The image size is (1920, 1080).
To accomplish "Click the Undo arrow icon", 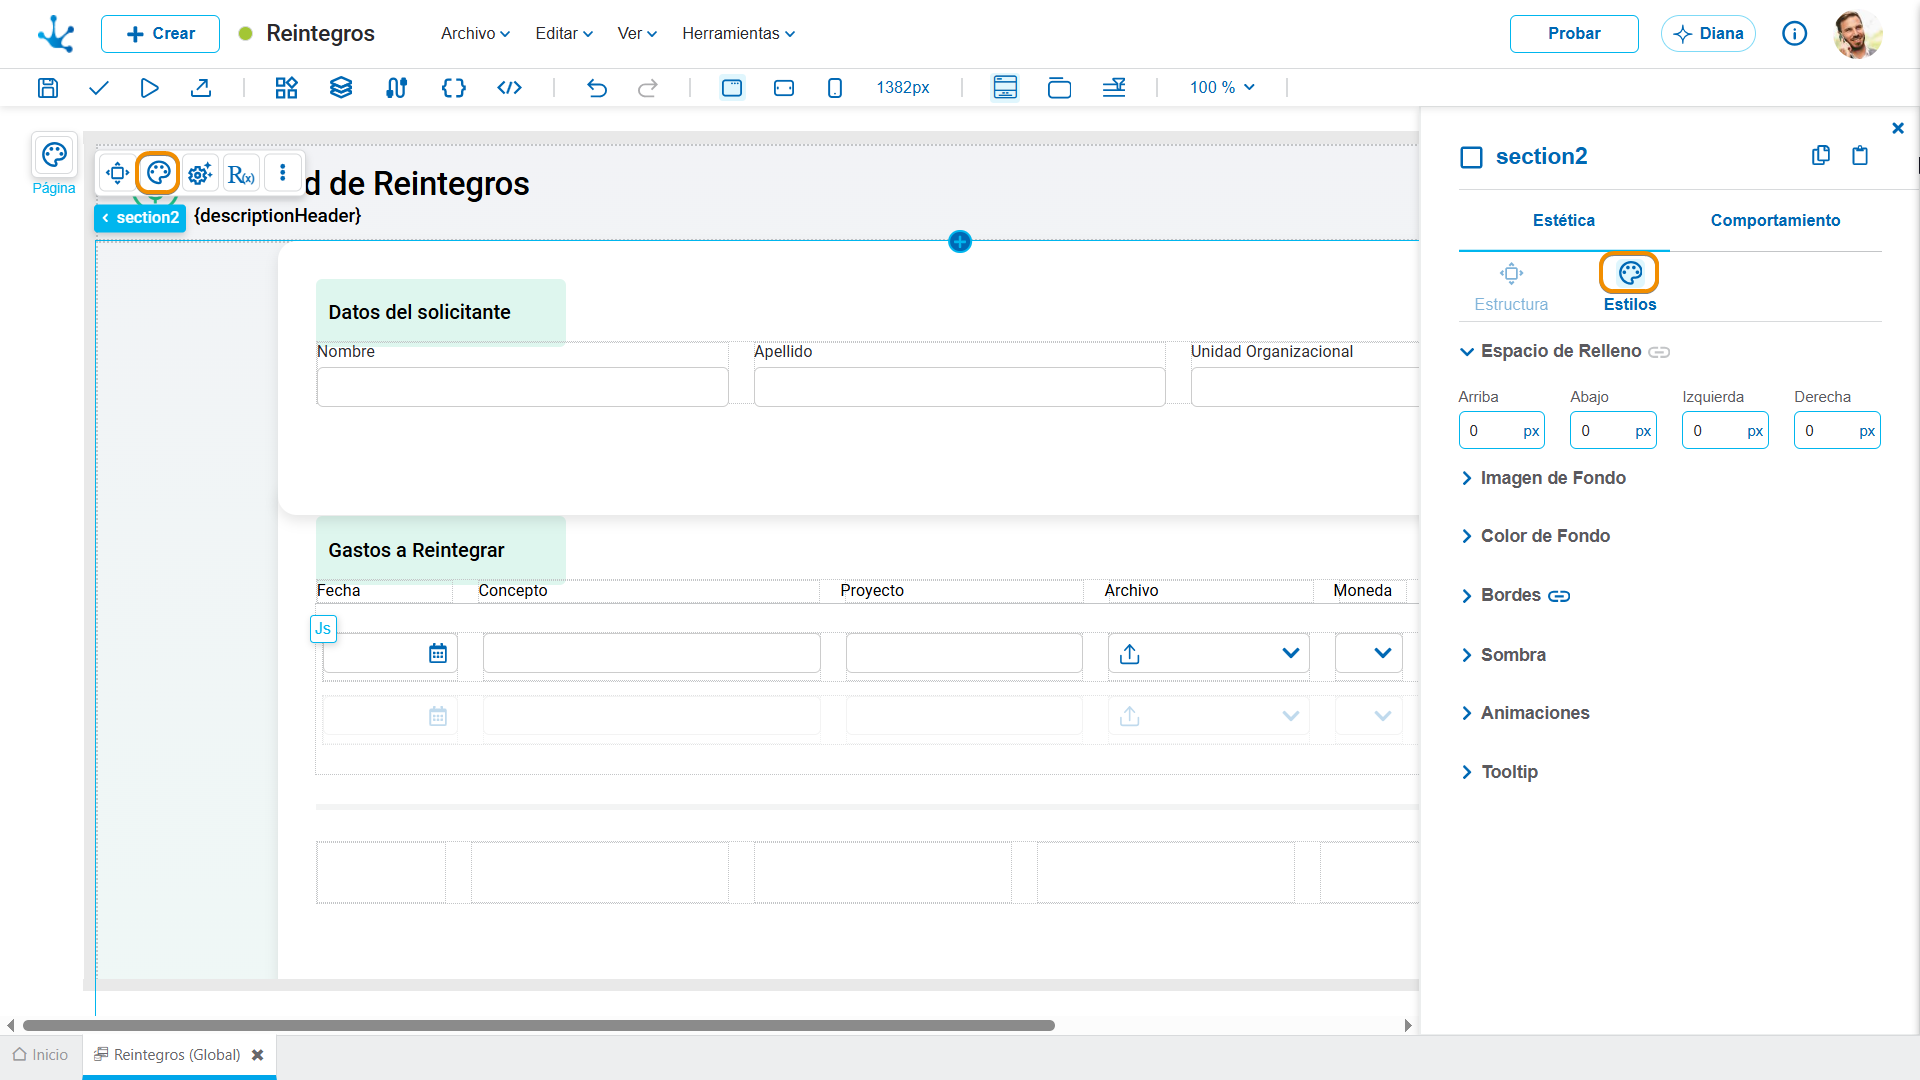I will tap(597, 88).
